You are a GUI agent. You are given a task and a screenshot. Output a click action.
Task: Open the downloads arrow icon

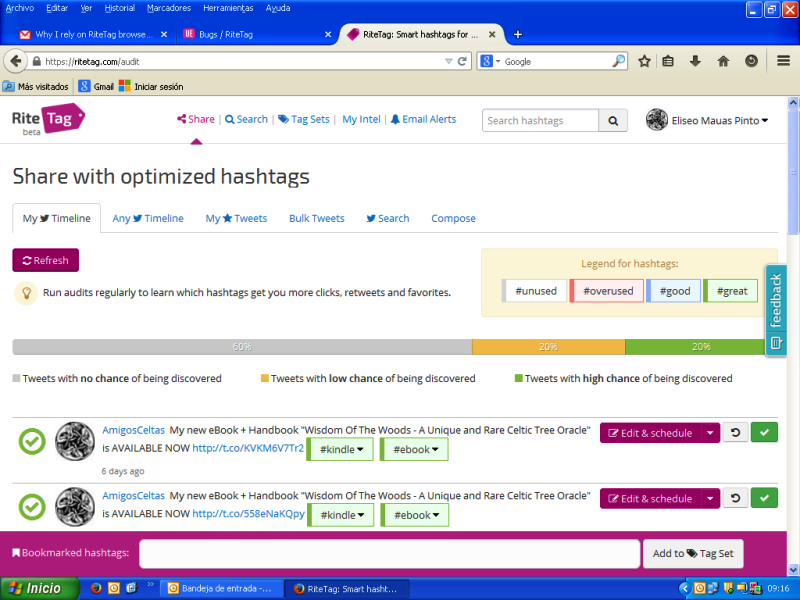point(695,61)
